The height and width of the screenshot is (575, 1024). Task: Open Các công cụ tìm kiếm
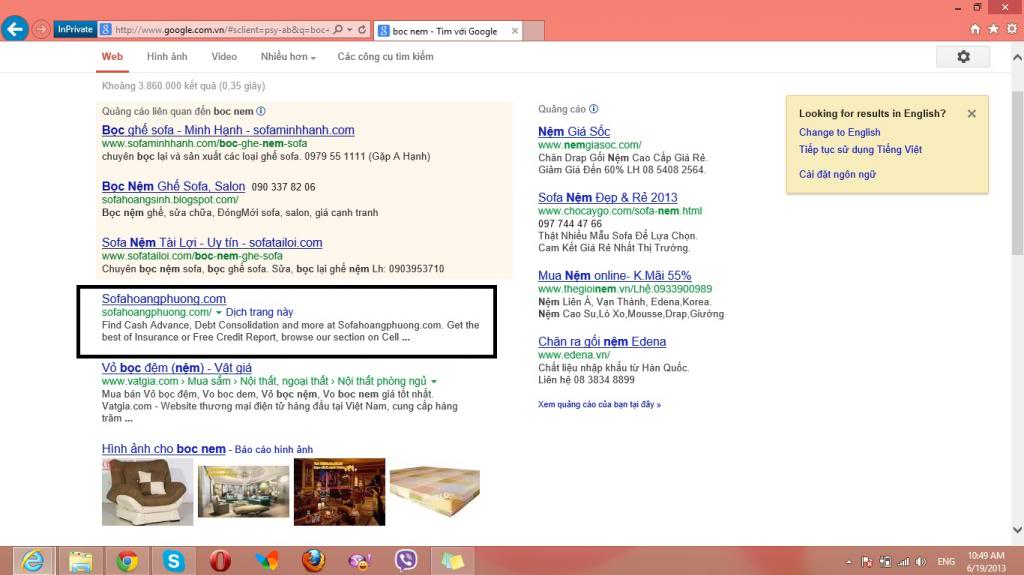point(385,57)
